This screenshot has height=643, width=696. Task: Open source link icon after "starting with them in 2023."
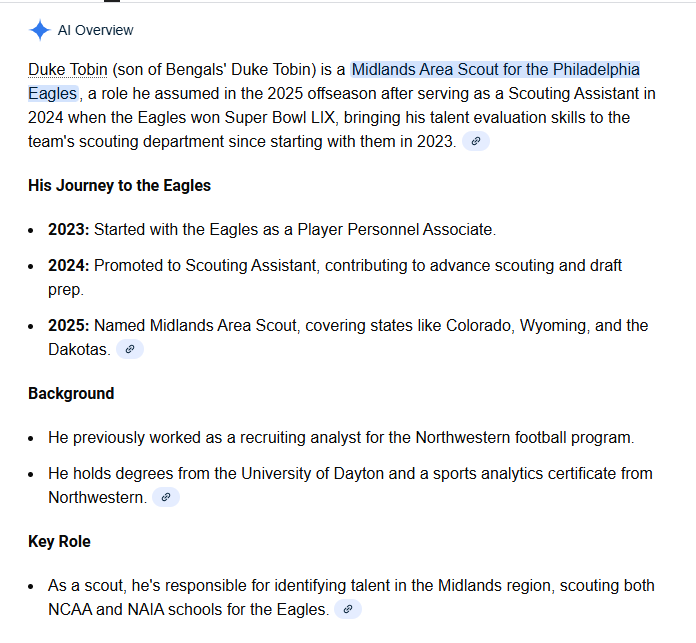[476, 142]
